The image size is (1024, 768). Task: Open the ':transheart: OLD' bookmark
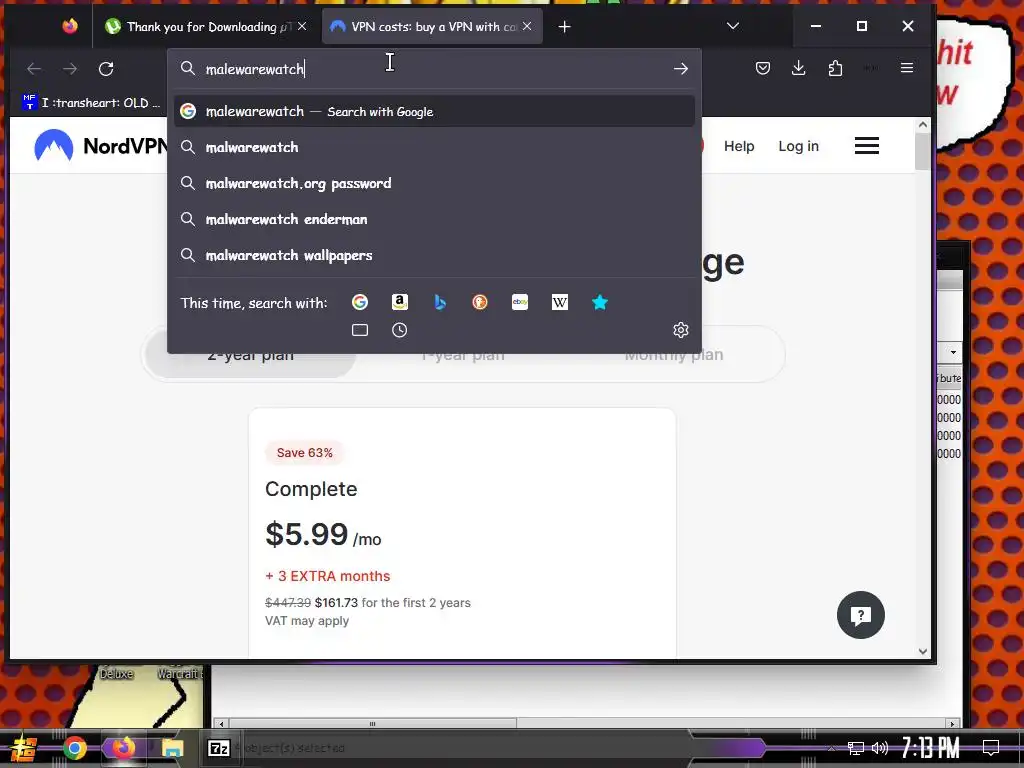[91, 103]
